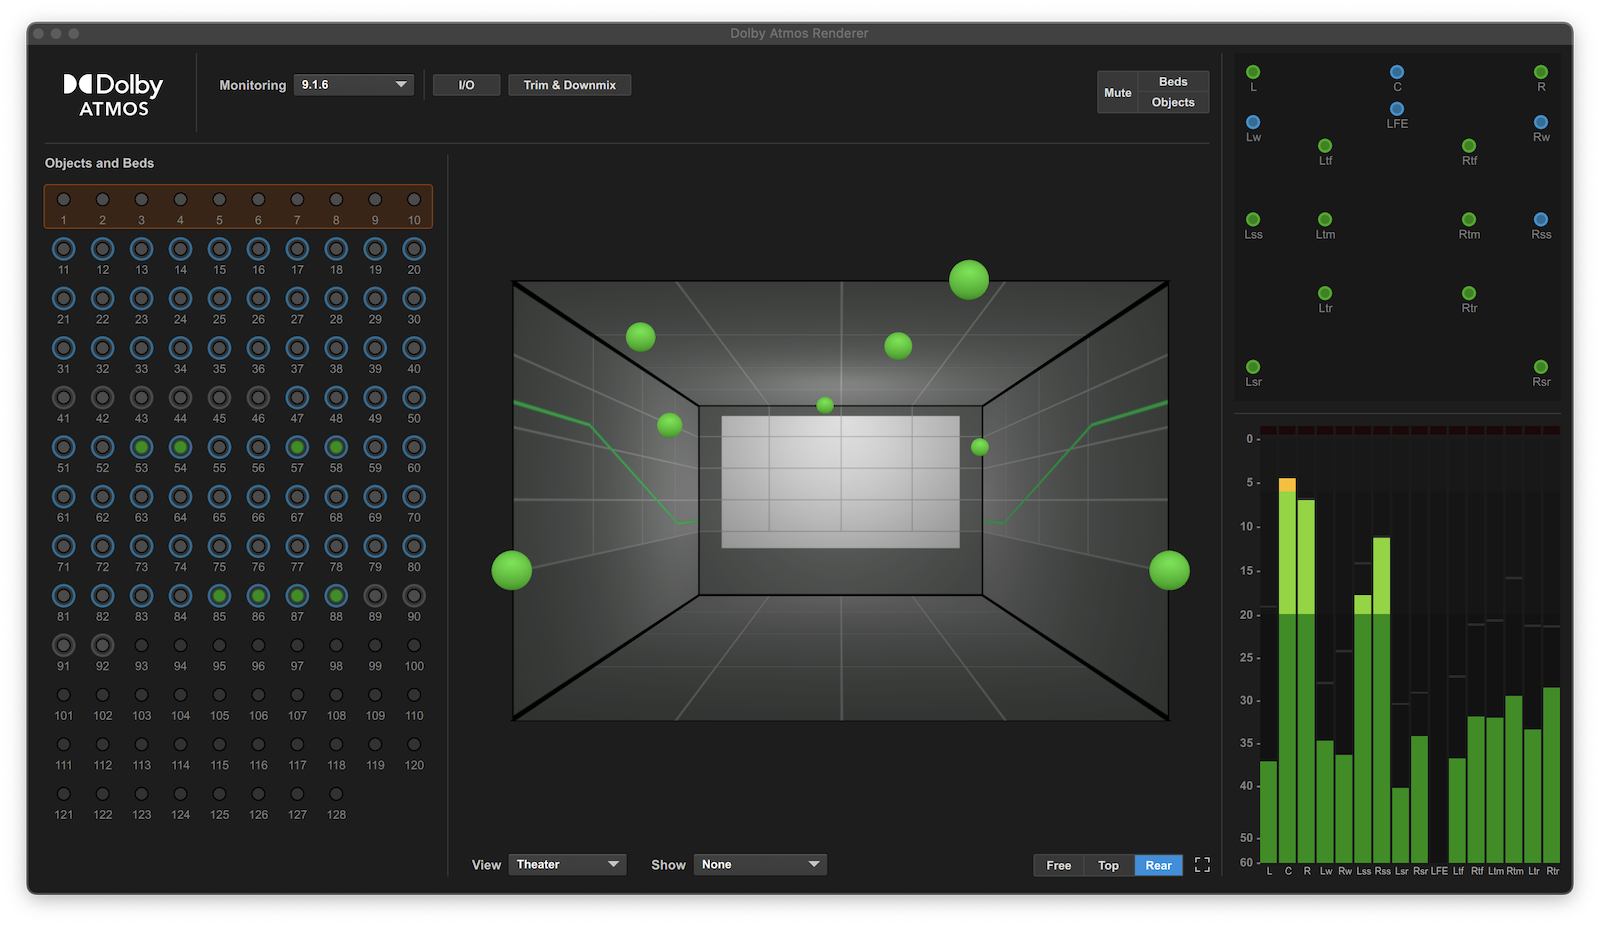The height and width of the screenshot is (926, 1600).
Task: Select the Lsr speaker icon
Action: click(x=1253, y=366)
